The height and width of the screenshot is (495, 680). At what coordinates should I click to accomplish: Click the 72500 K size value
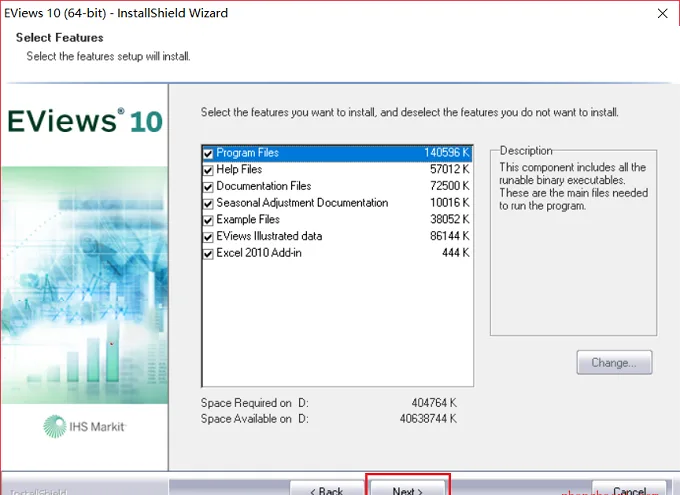pyautogui.click(x=450, y=186)
